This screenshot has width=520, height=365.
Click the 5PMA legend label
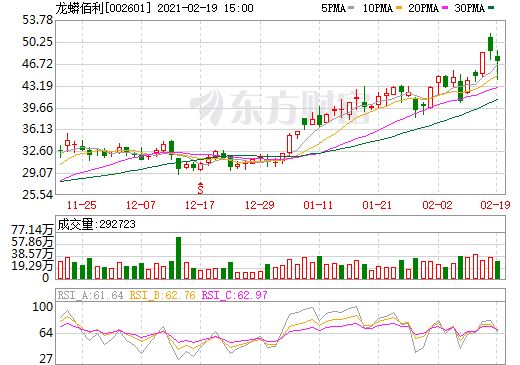(333, 8)
